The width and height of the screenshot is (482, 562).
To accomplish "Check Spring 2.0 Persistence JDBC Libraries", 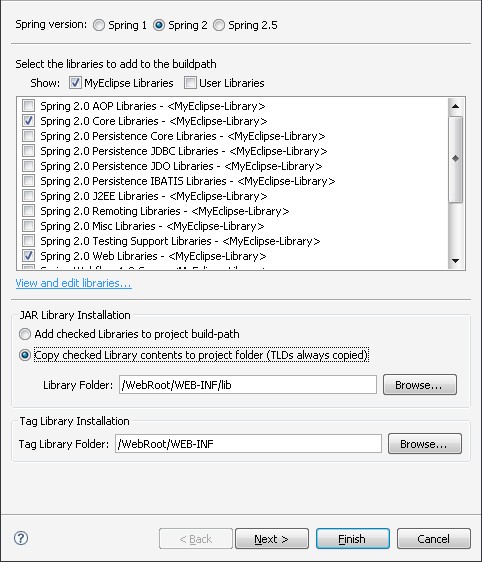I will (28, 151).
